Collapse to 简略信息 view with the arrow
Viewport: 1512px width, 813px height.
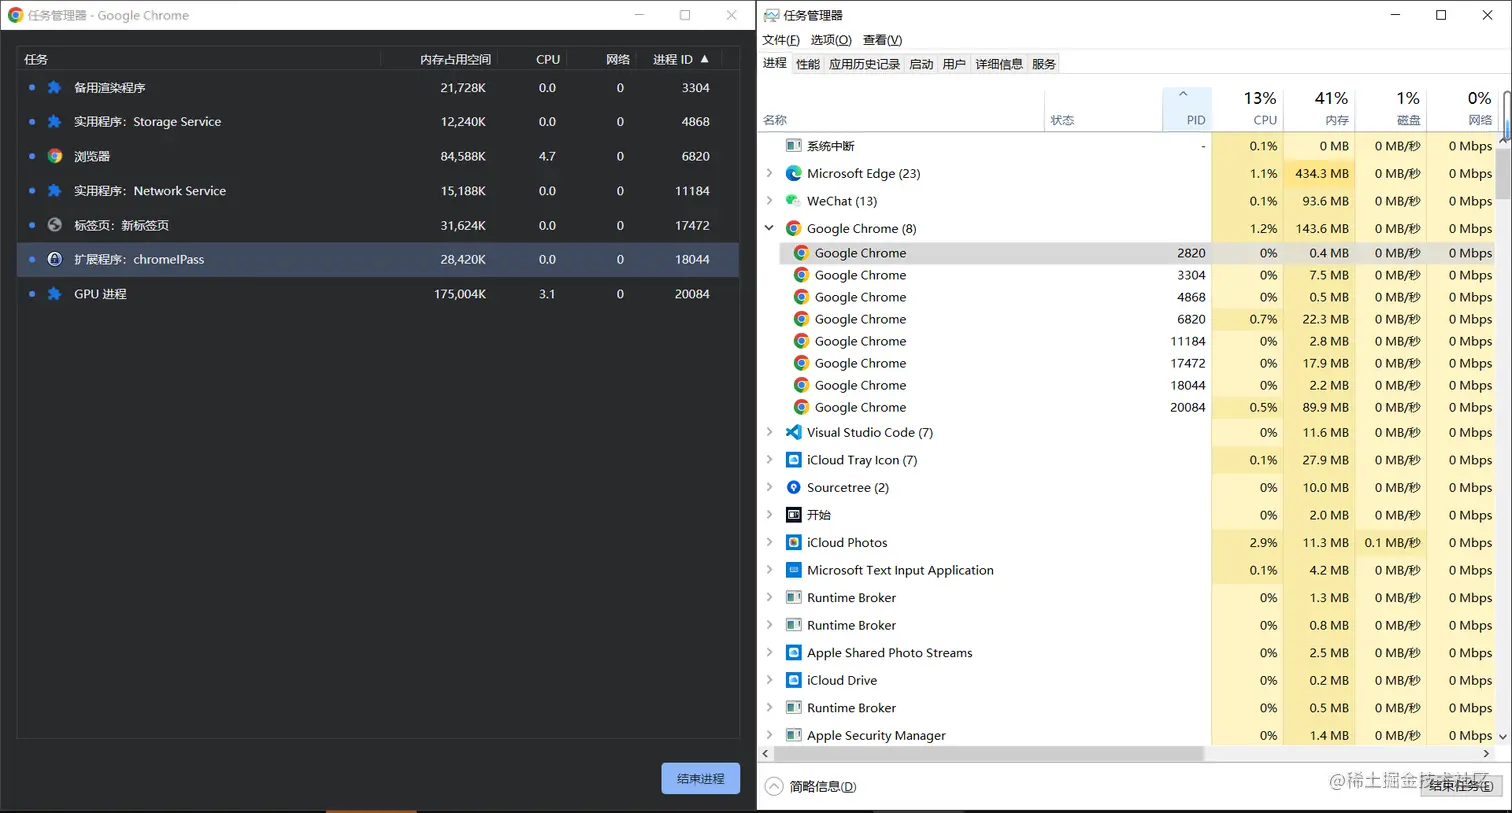[774, 786]
